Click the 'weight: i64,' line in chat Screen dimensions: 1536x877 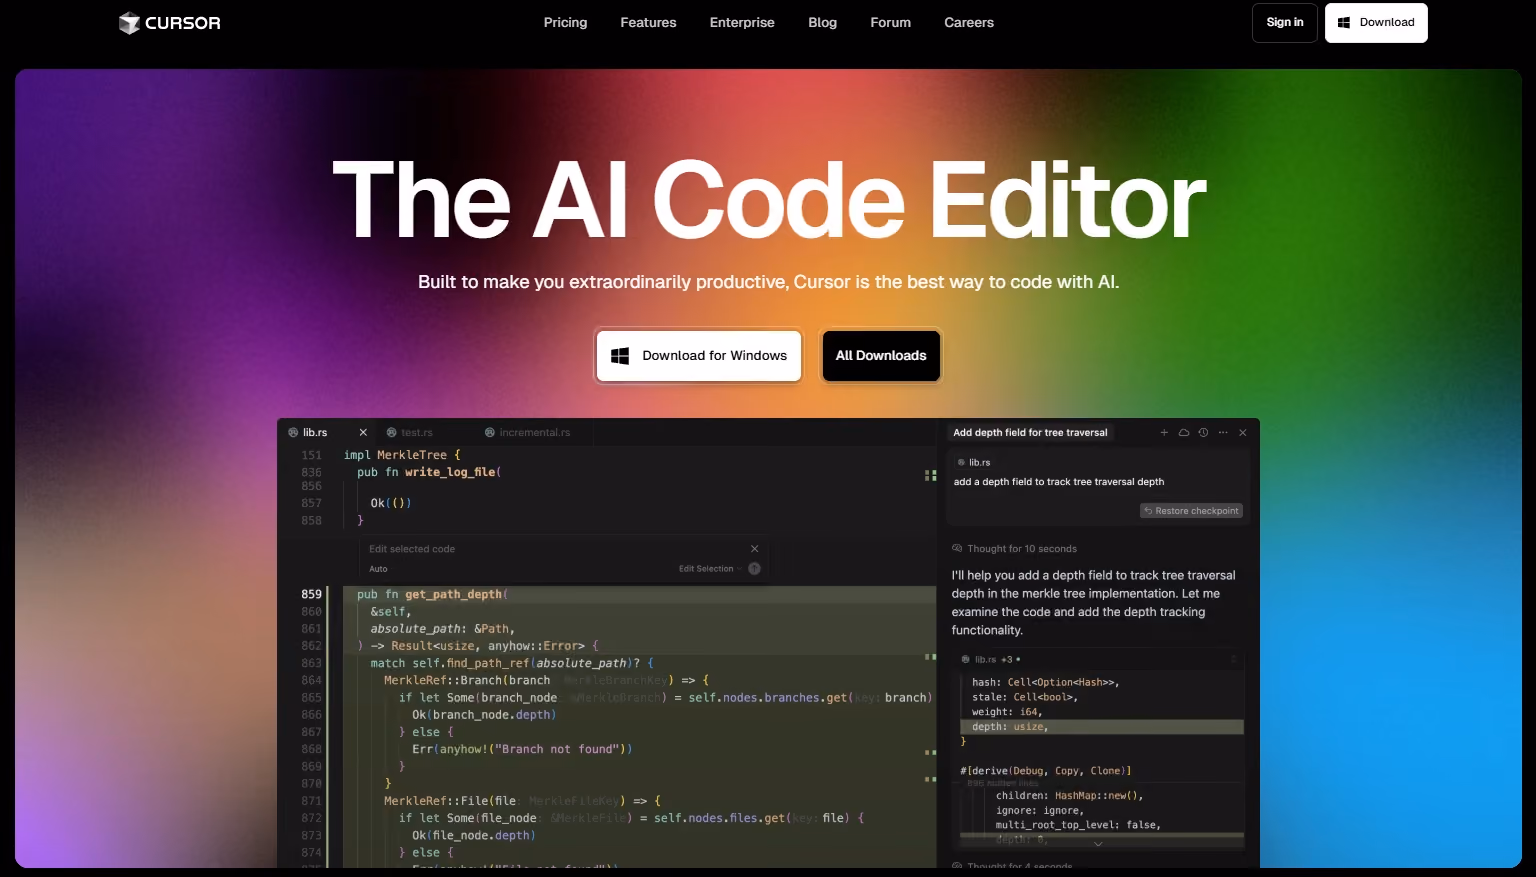(1007, 712)
